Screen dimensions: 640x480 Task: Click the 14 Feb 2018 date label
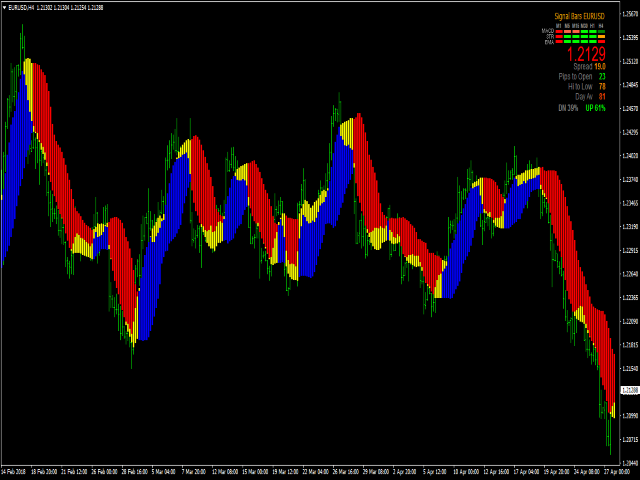pyautogui.click(x=14, y=472)
